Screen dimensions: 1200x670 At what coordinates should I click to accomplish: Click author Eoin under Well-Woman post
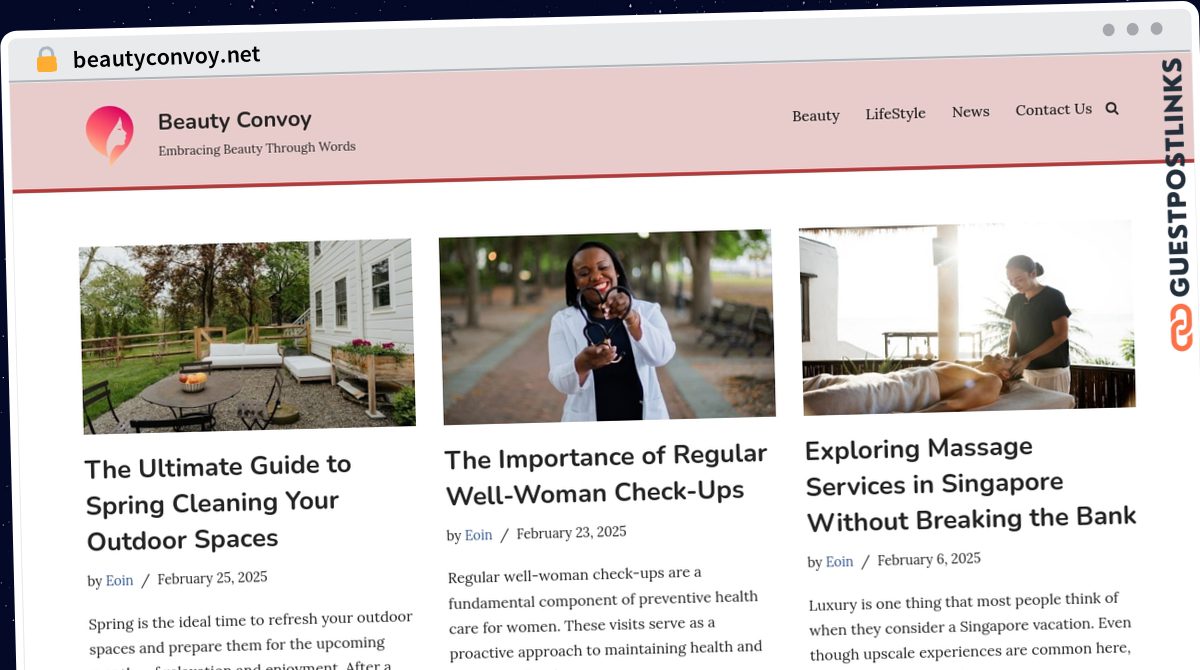click(x=479, y=535)
